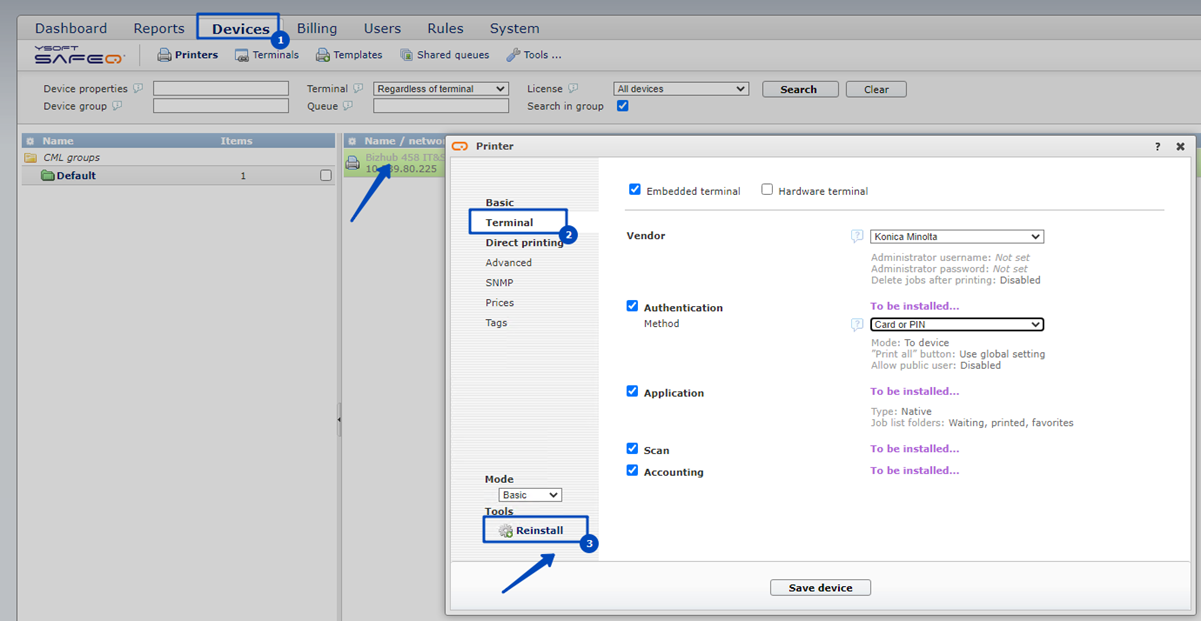Open Shared queues from toolbar
This screenshot has height=621, width=1201.
pyautogui.click(x=407, y=55)
